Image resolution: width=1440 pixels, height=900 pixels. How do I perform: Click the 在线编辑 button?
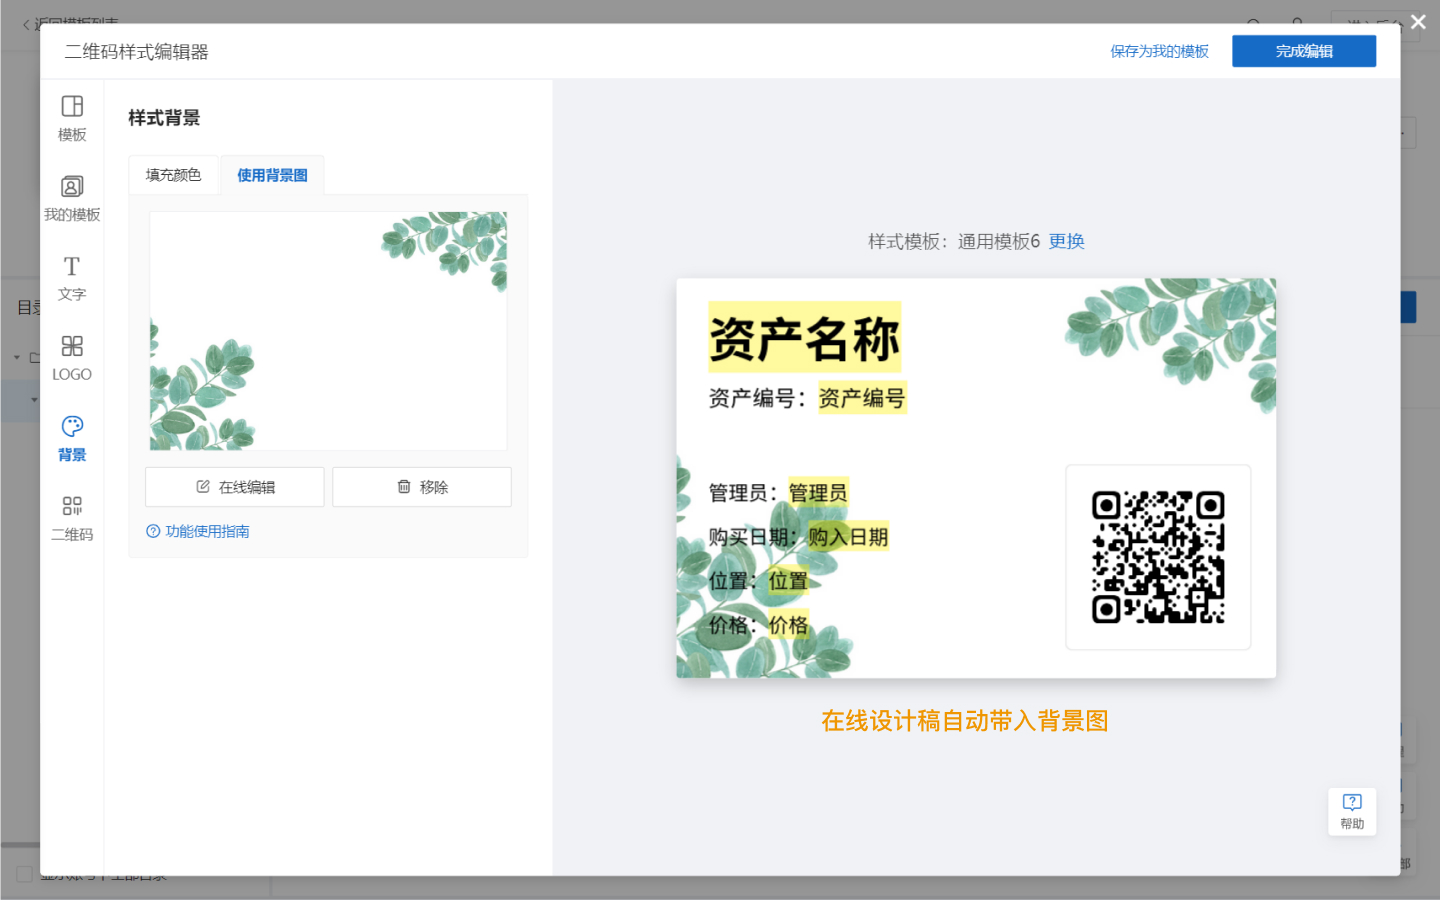235,487
